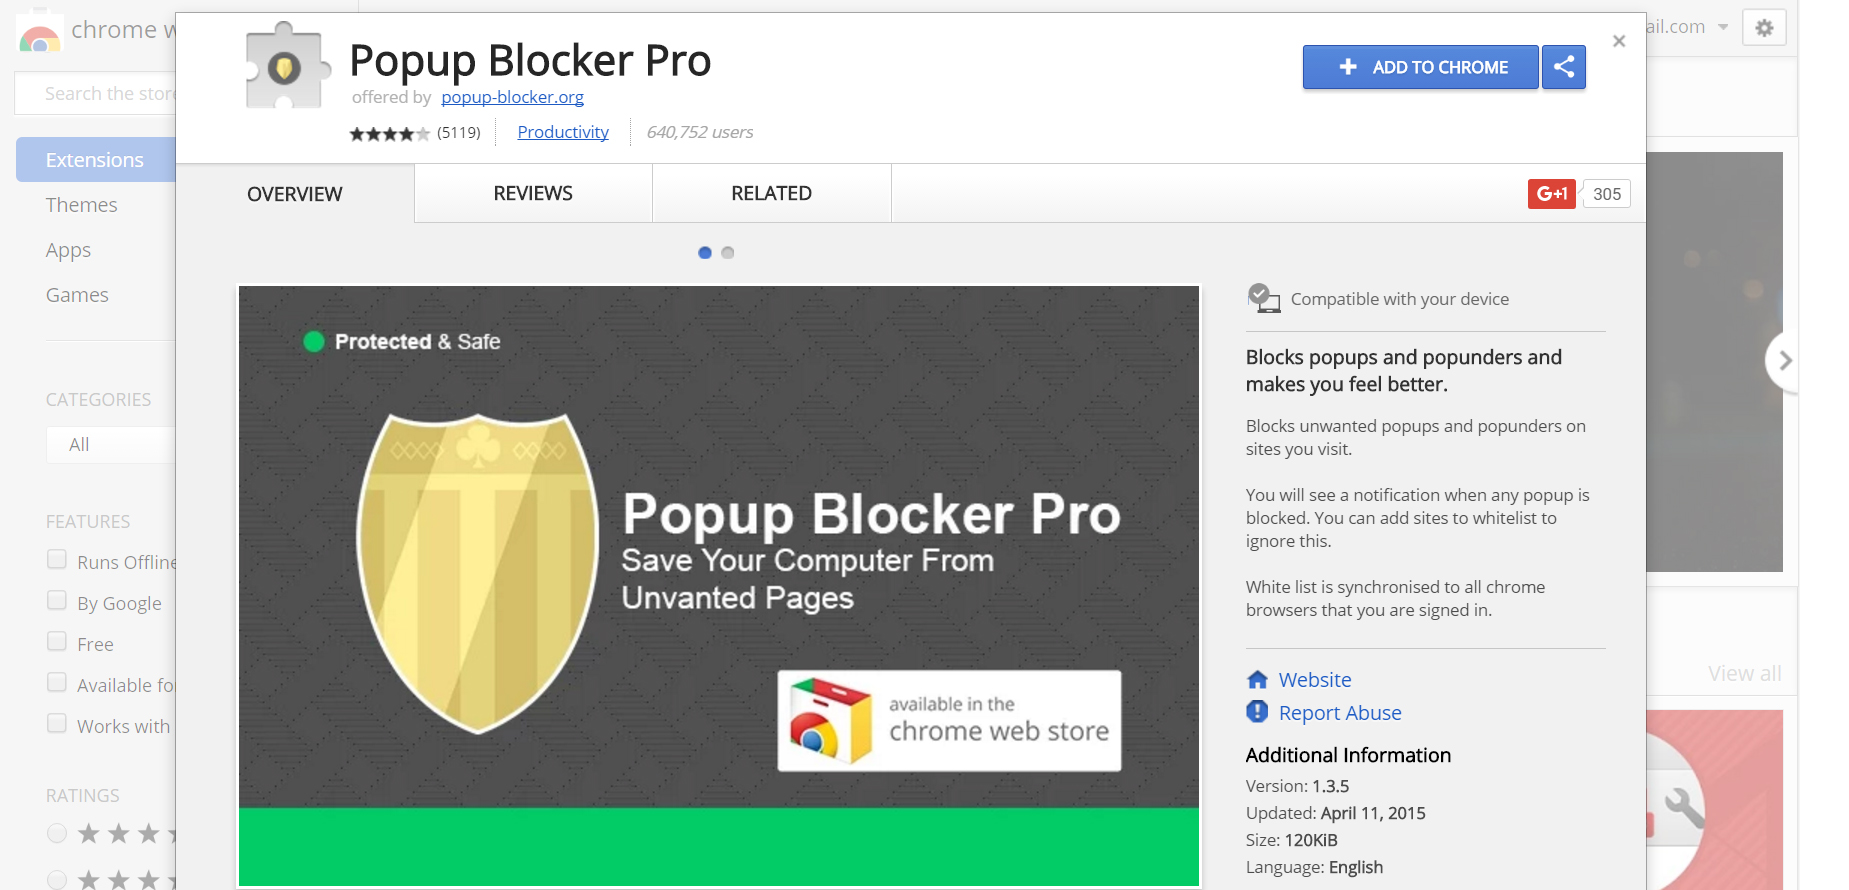This screenshot has height=890, width=1849.
Task: Click the next arrow on the right edge
Action: [1783, 360]
